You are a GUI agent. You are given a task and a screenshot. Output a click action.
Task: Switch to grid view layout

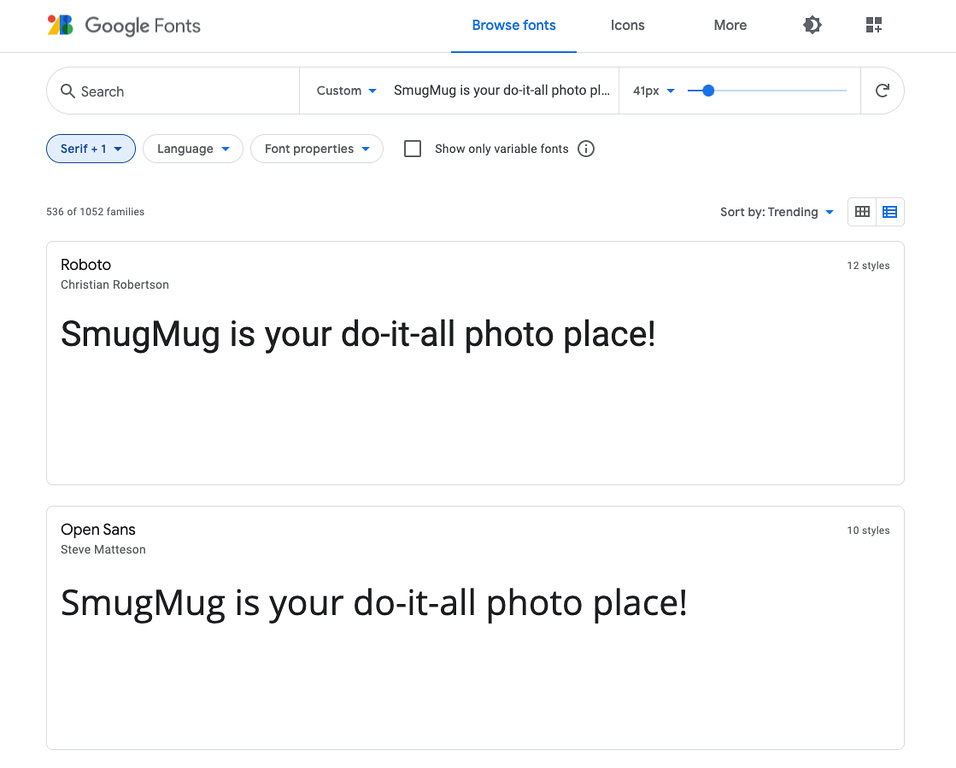click(862, 212)
